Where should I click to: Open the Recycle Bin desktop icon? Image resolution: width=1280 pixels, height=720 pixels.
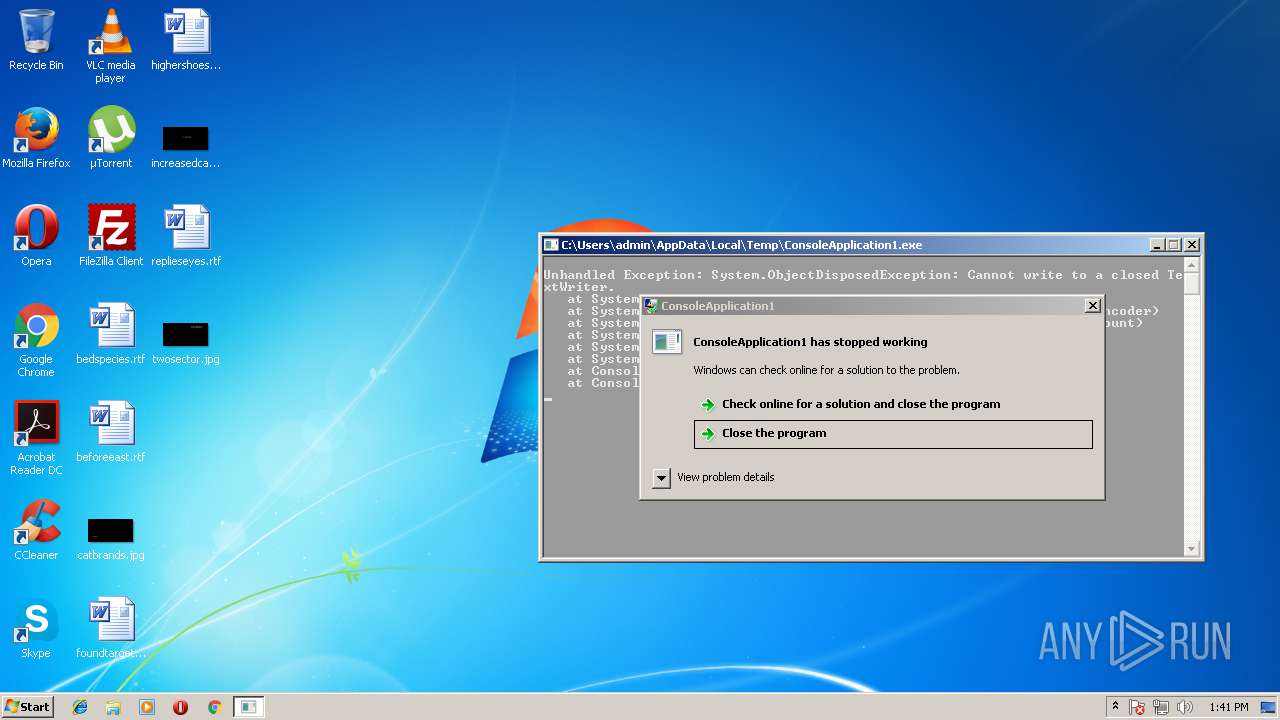[36, 40]
